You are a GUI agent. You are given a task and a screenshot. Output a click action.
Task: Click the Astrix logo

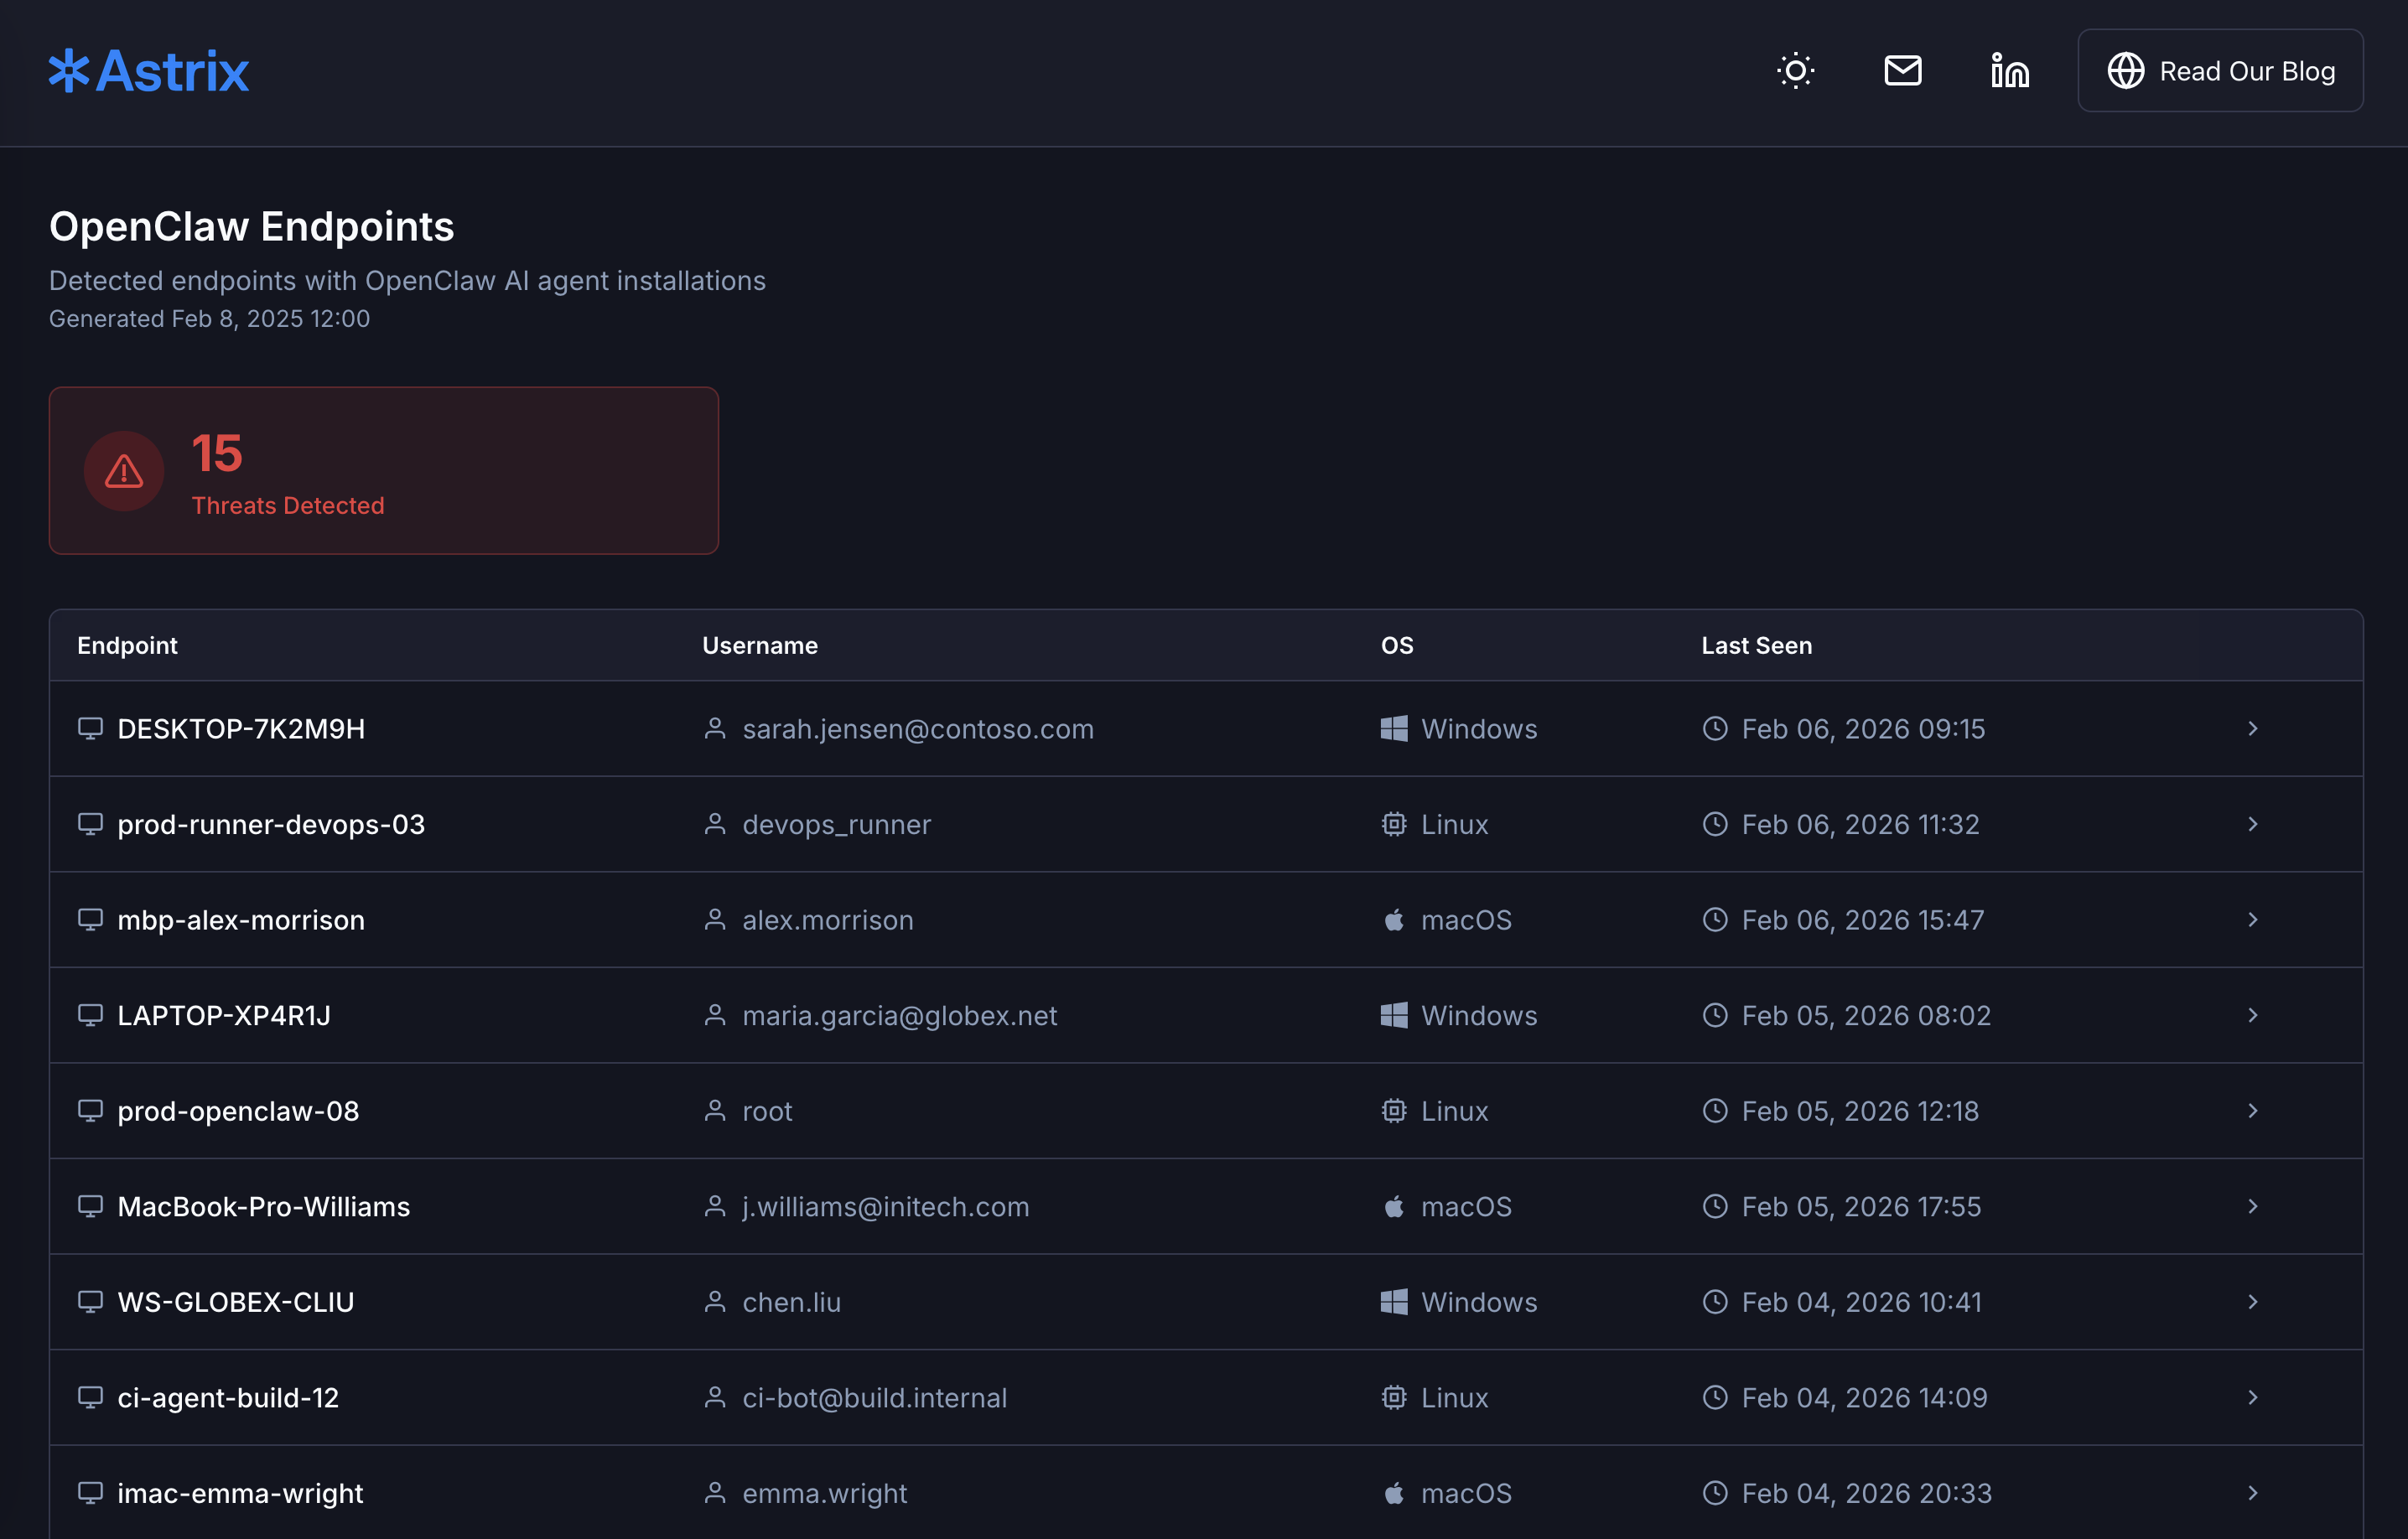148,70
